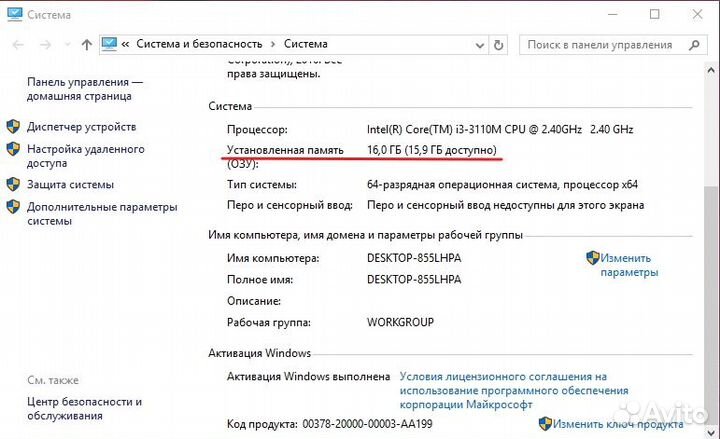Expand the breadcrumb chevron before 'Система и безопасность'

[125, 44]
